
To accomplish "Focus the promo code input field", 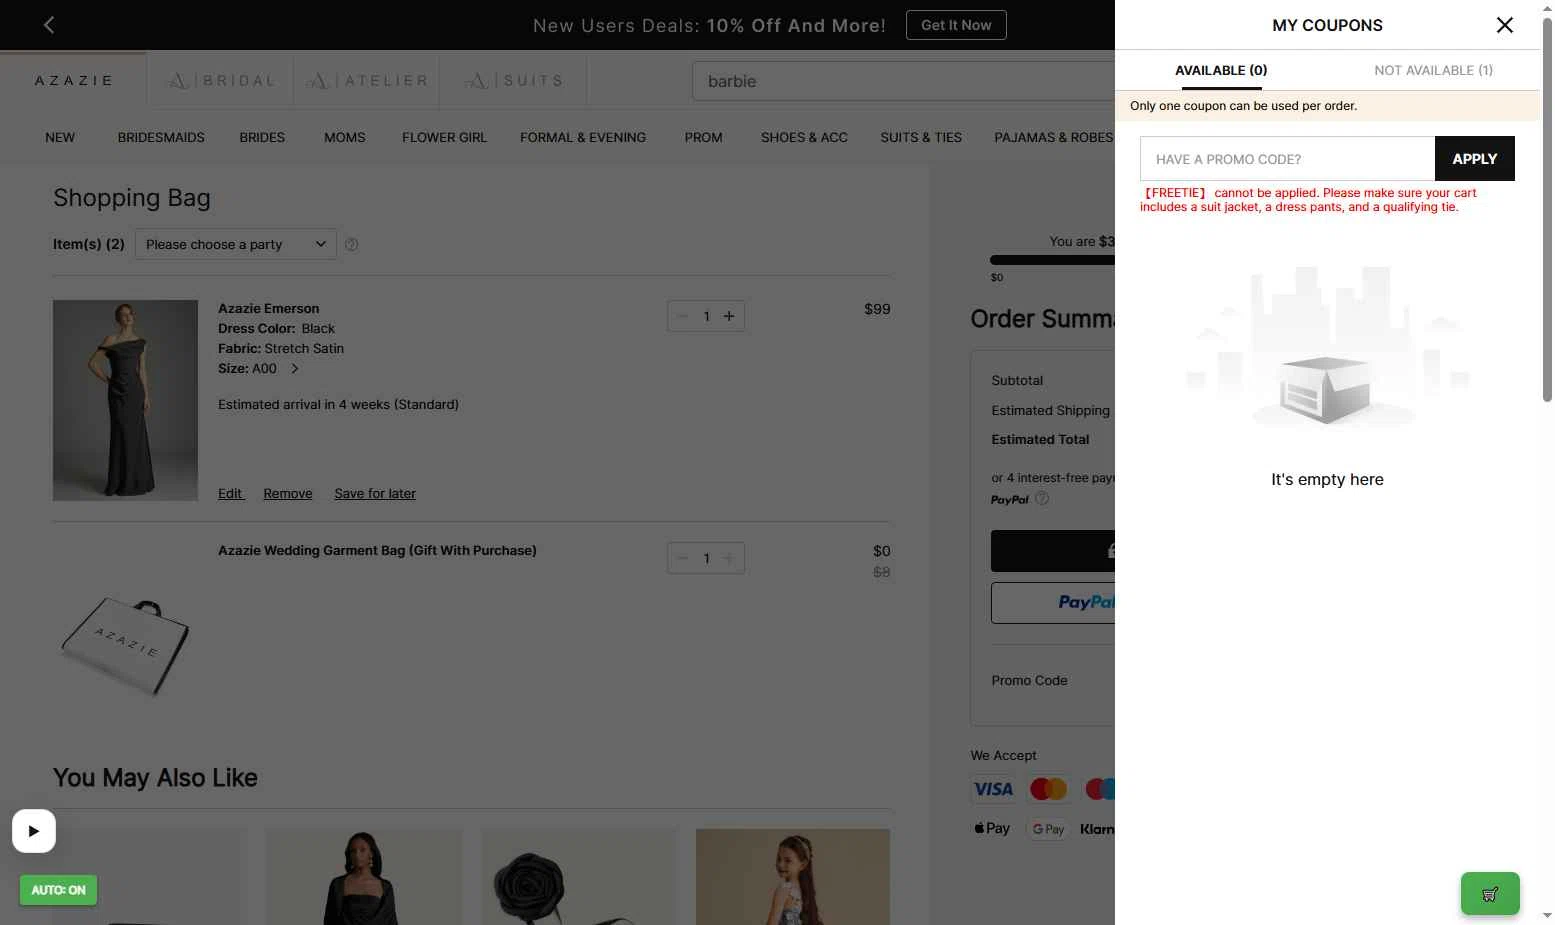I will [x=1287, y=159].
